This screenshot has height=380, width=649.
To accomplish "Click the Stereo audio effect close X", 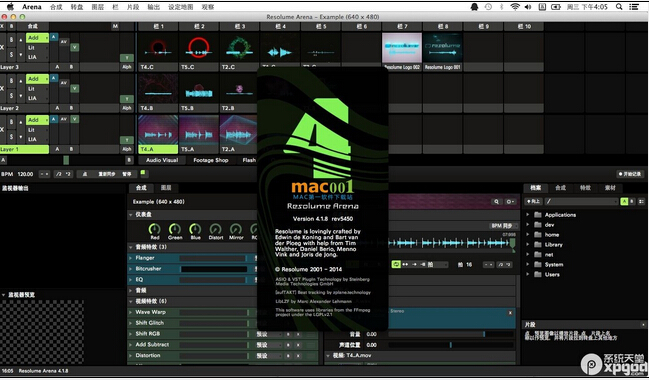I will (x=510, y=313).
